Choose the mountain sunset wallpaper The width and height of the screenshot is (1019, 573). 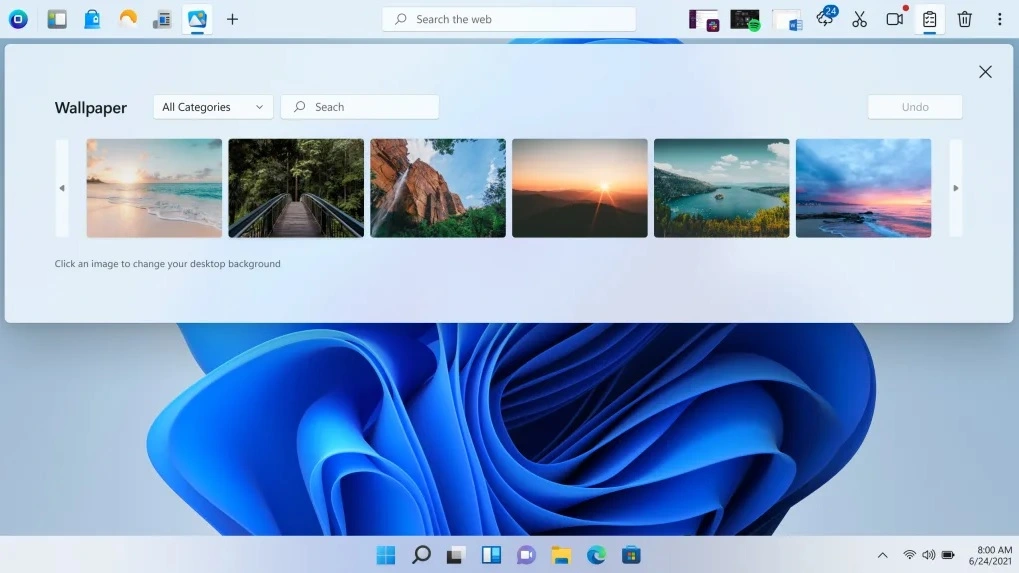580,188
